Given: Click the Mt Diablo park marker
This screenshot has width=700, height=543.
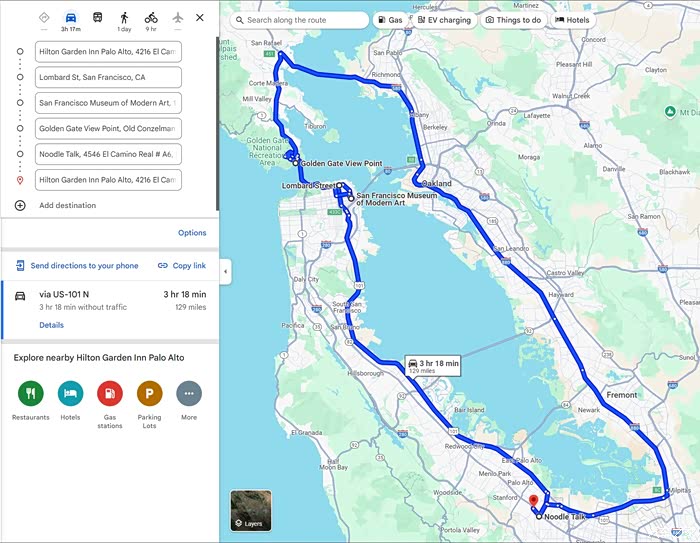Looking at the screenshot, I should [x=670, y=112].
